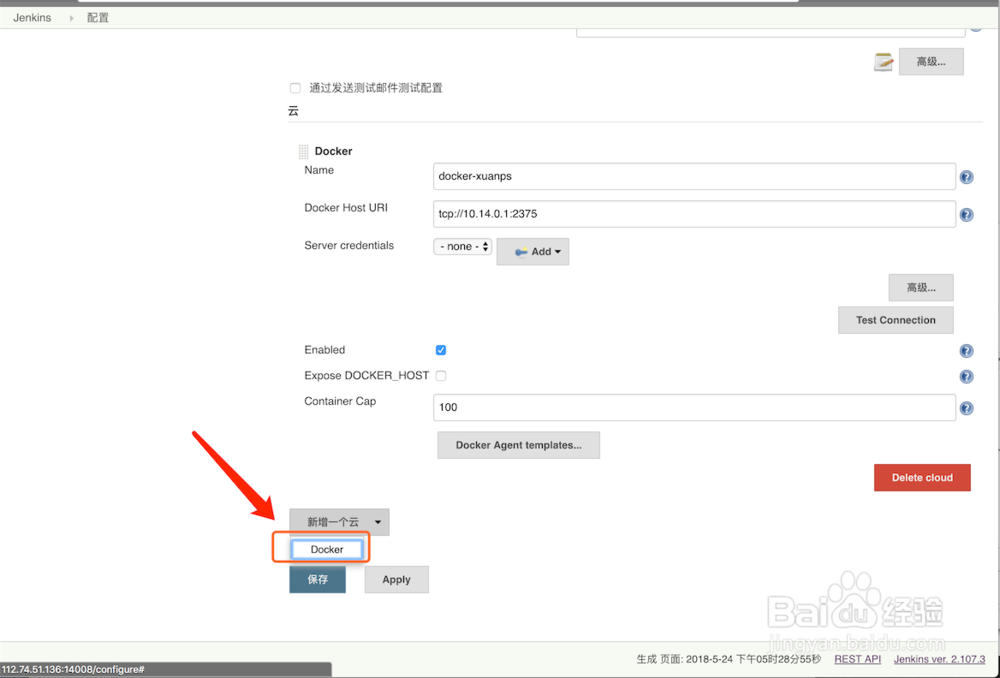Open the REST API link
The height and width of the screenshot is (678, 1000).
(x=857, y=659)
